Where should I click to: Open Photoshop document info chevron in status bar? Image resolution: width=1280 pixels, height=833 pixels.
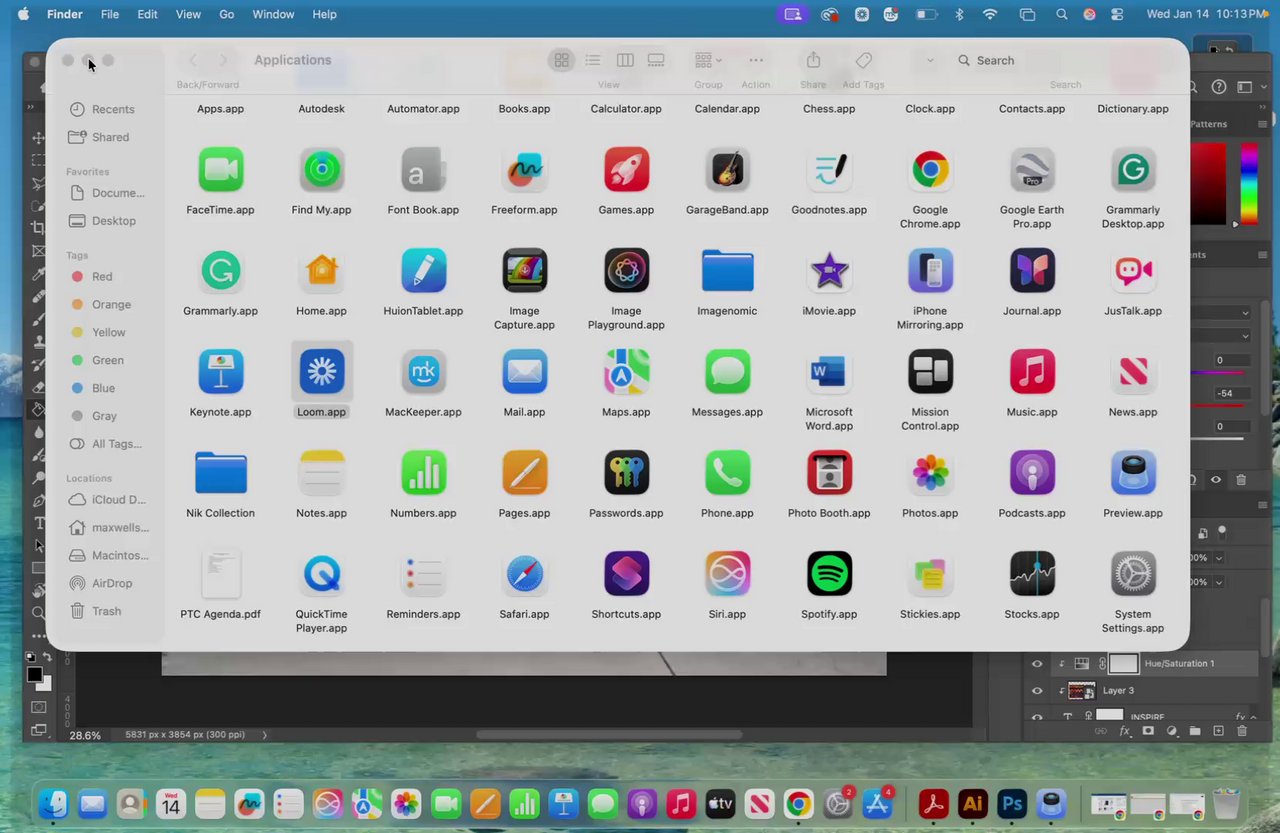264,735
